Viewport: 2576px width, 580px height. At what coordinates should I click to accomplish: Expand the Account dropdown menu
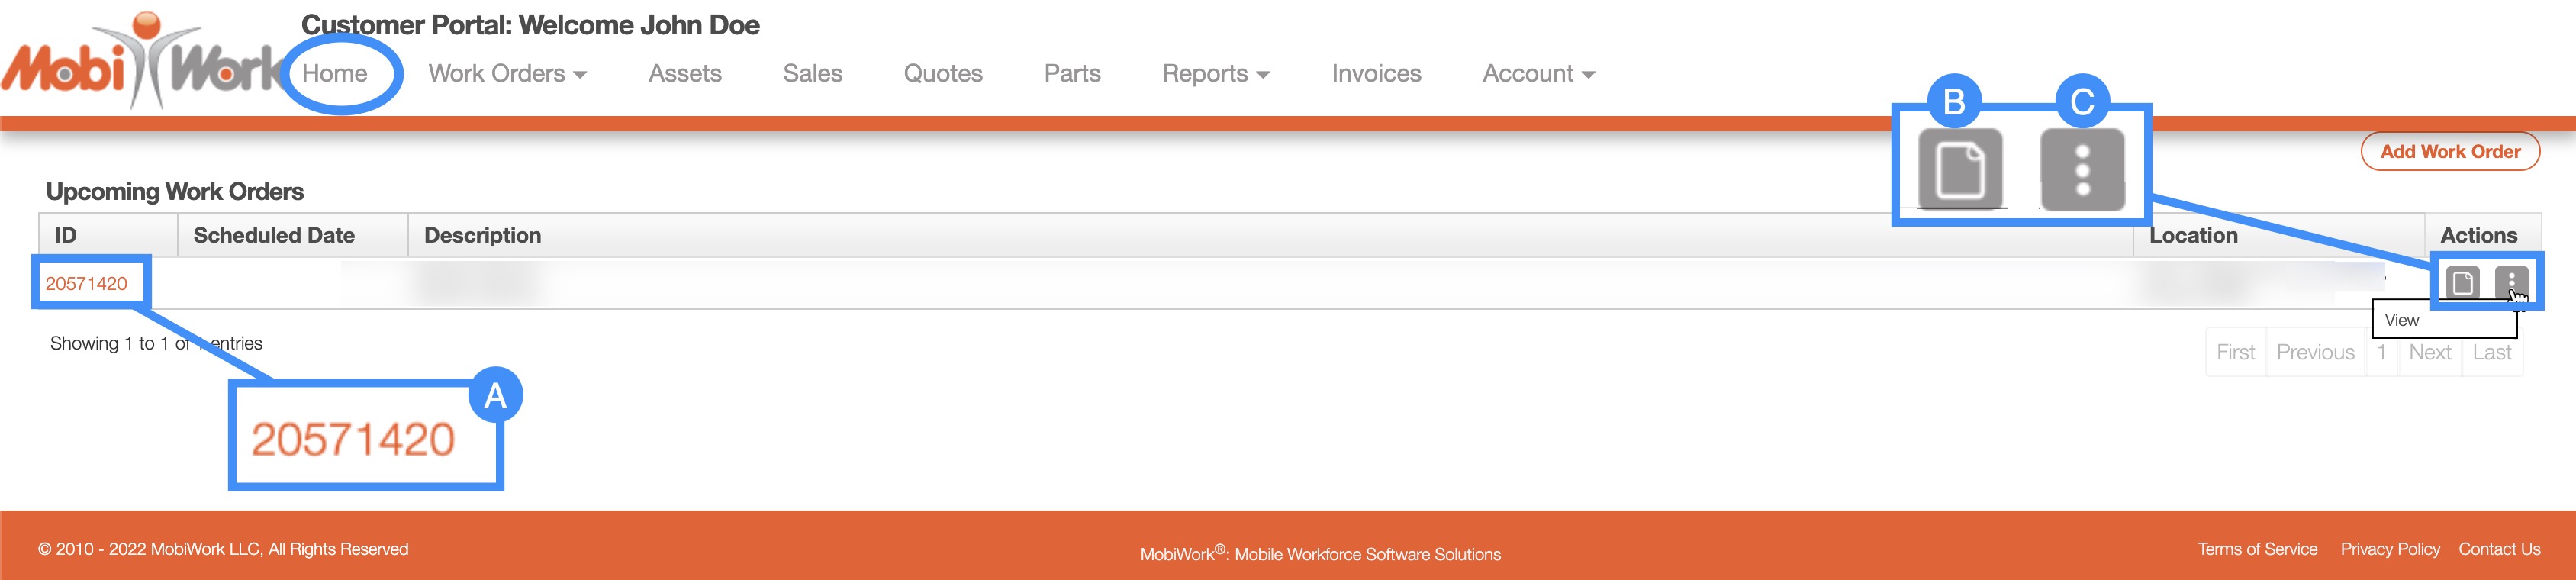click(x=1538, y=74)
